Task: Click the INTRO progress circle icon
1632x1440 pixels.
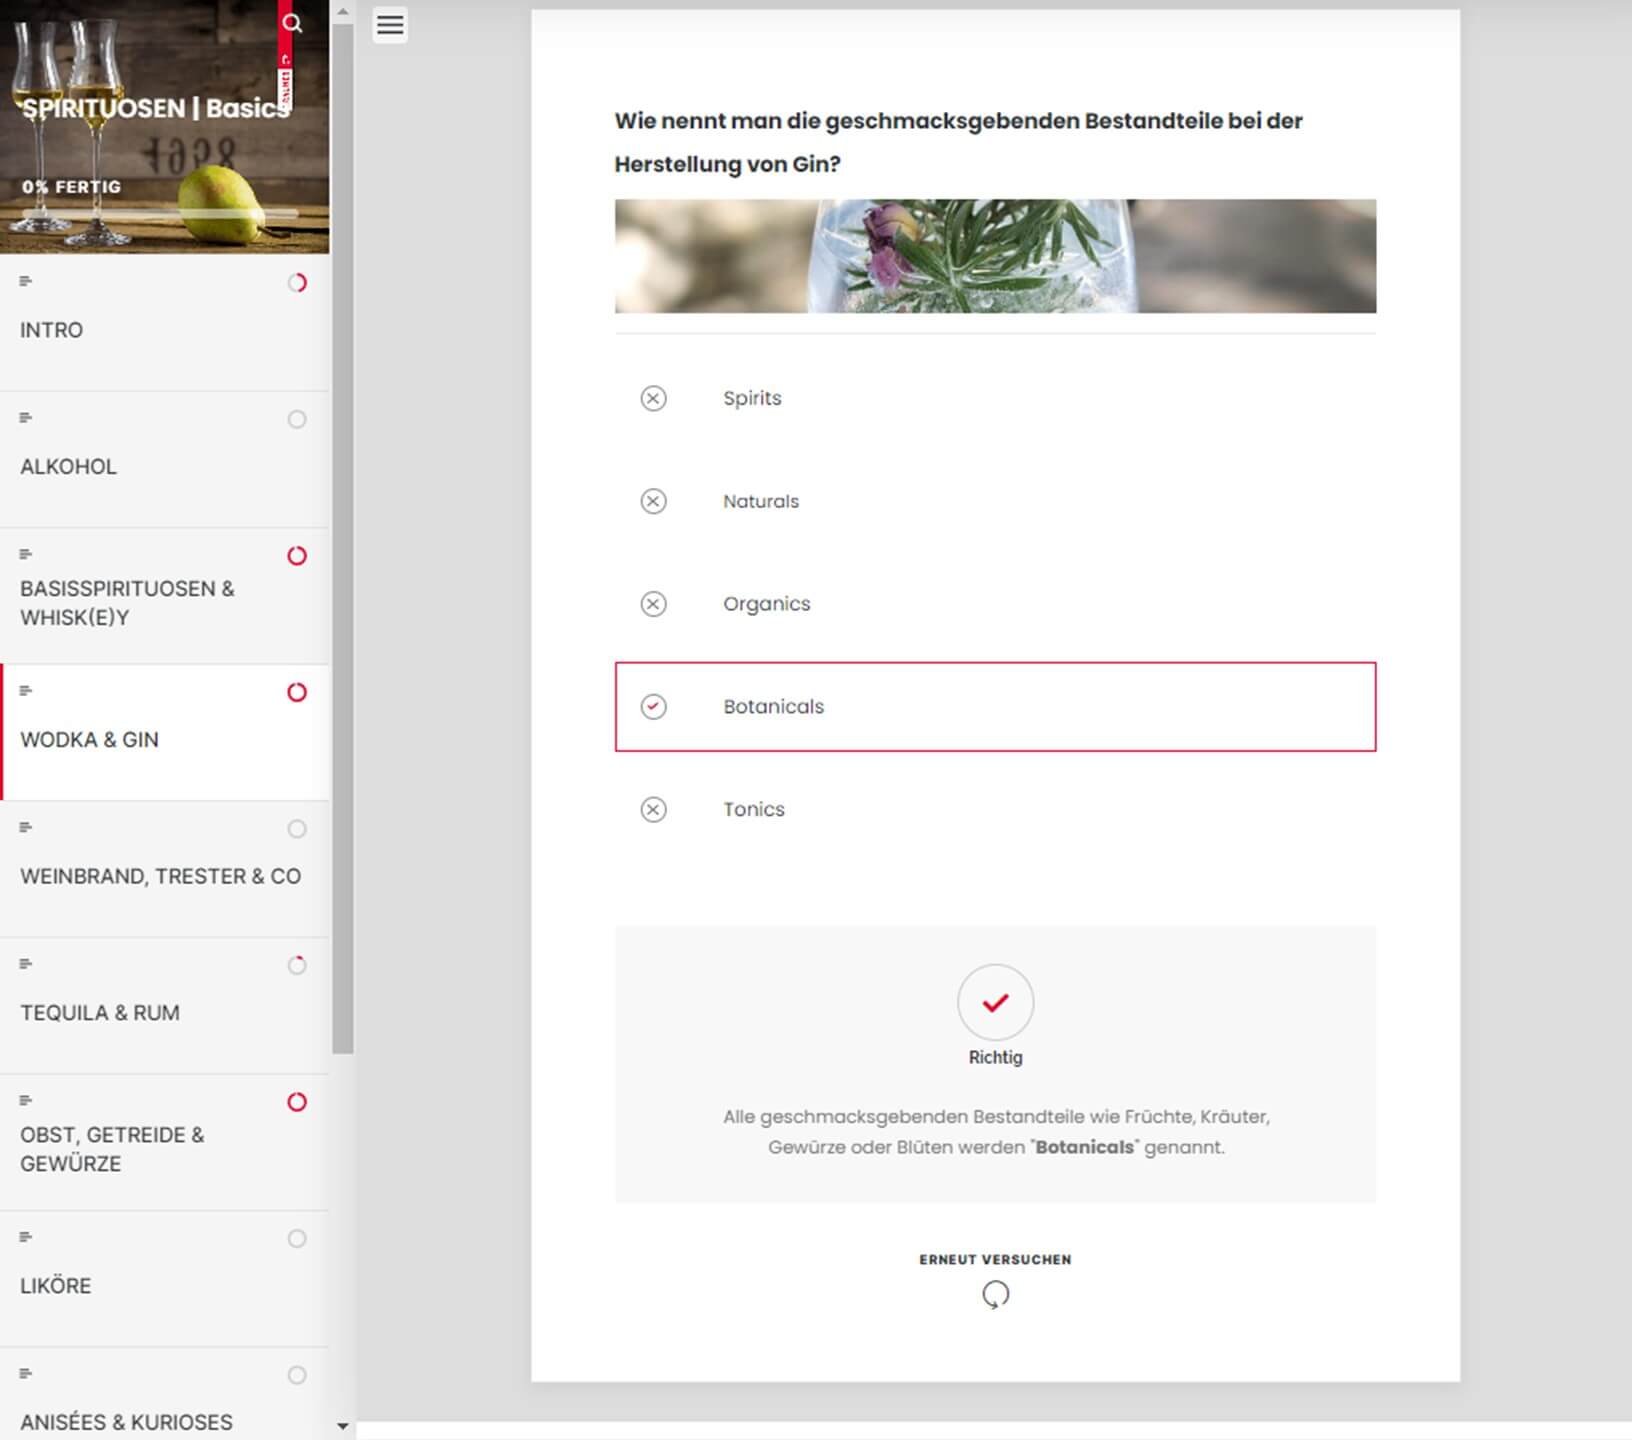Action: pyautogui.click(x=297, y=283)
